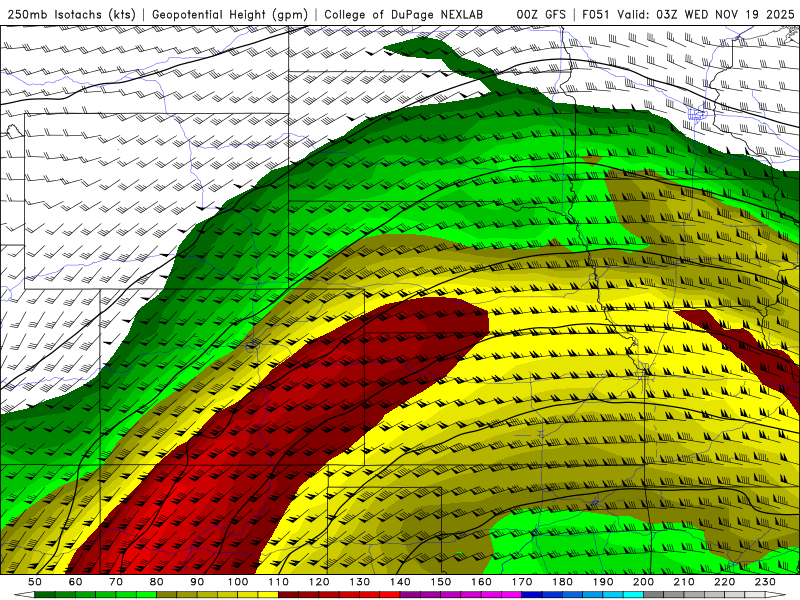This screenshot has height=600, width=800.
Task: Select the darkest green swatch under 50
Action: 45,595
